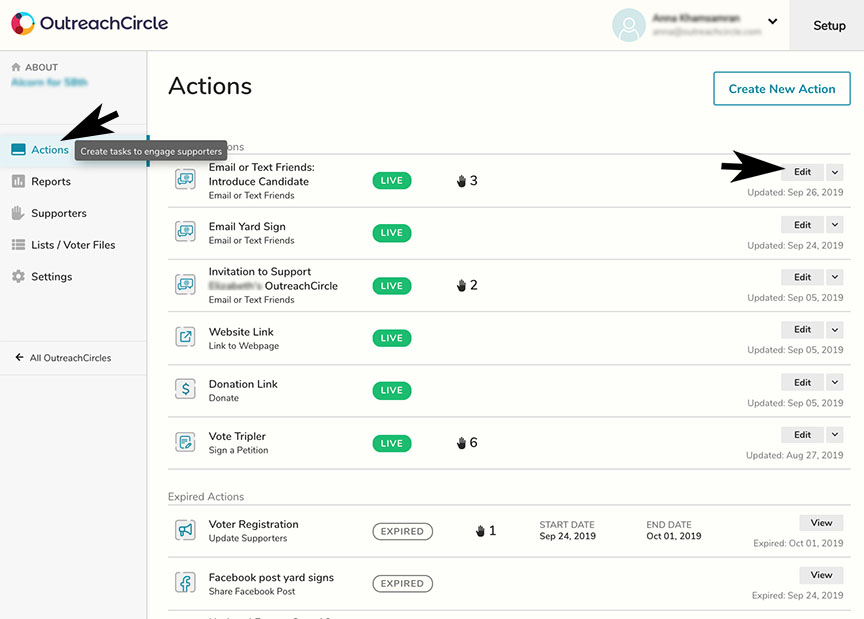Open the user account dropdown chevron
The width and height of the screenshot is (864, 619).
pos(773,21)
